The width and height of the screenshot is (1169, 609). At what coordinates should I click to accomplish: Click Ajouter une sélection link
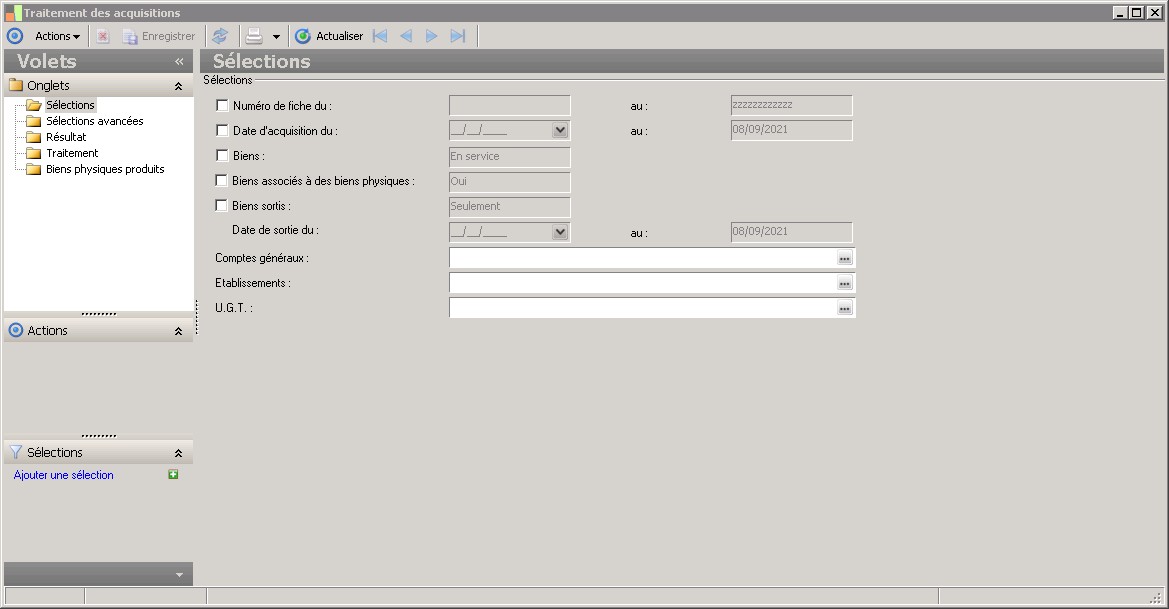(63, 475)
